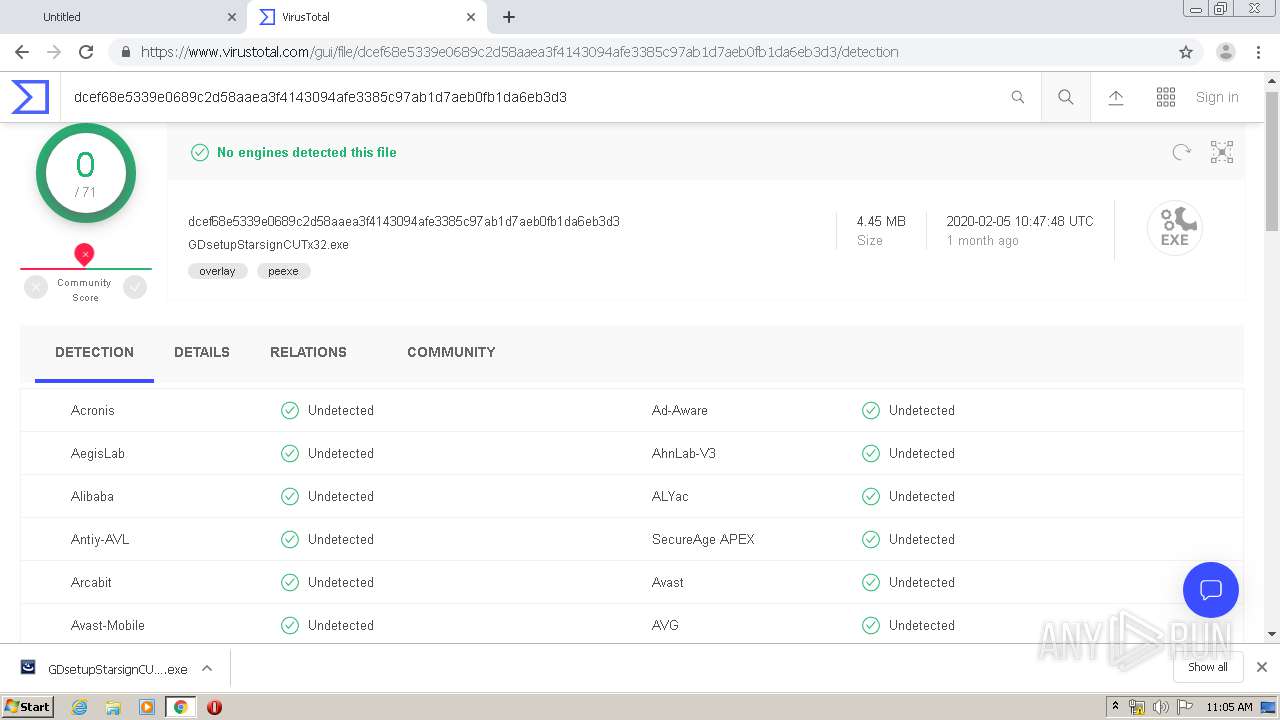Click the 2020-02-05 10:47:48 UTC date
Image resolution: width=1280 pixels, height=720 pixels.
(1020, 221)
